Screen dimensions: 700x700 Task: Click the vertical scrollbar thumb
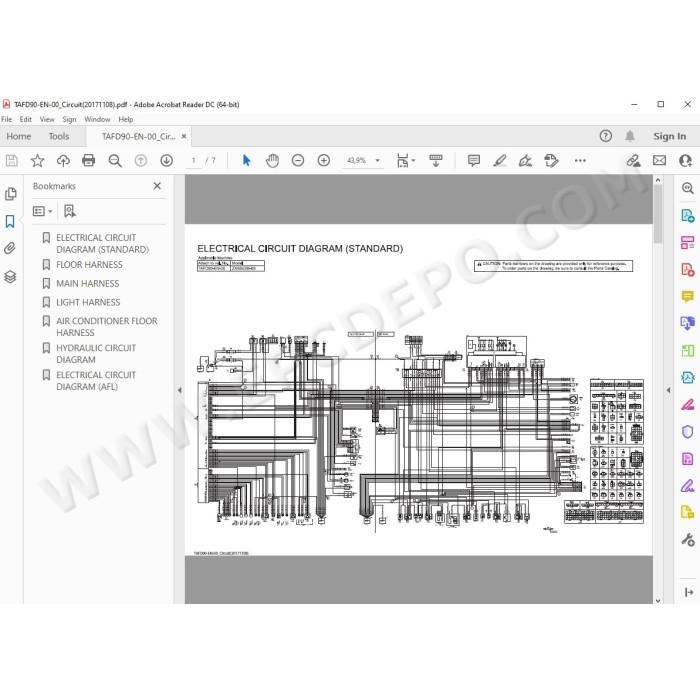(658, 214)
